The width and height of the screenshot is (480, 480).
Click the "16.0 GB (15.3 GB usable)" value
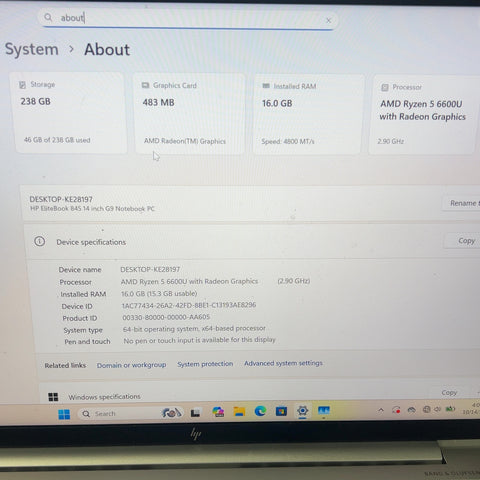pos(159,293)
